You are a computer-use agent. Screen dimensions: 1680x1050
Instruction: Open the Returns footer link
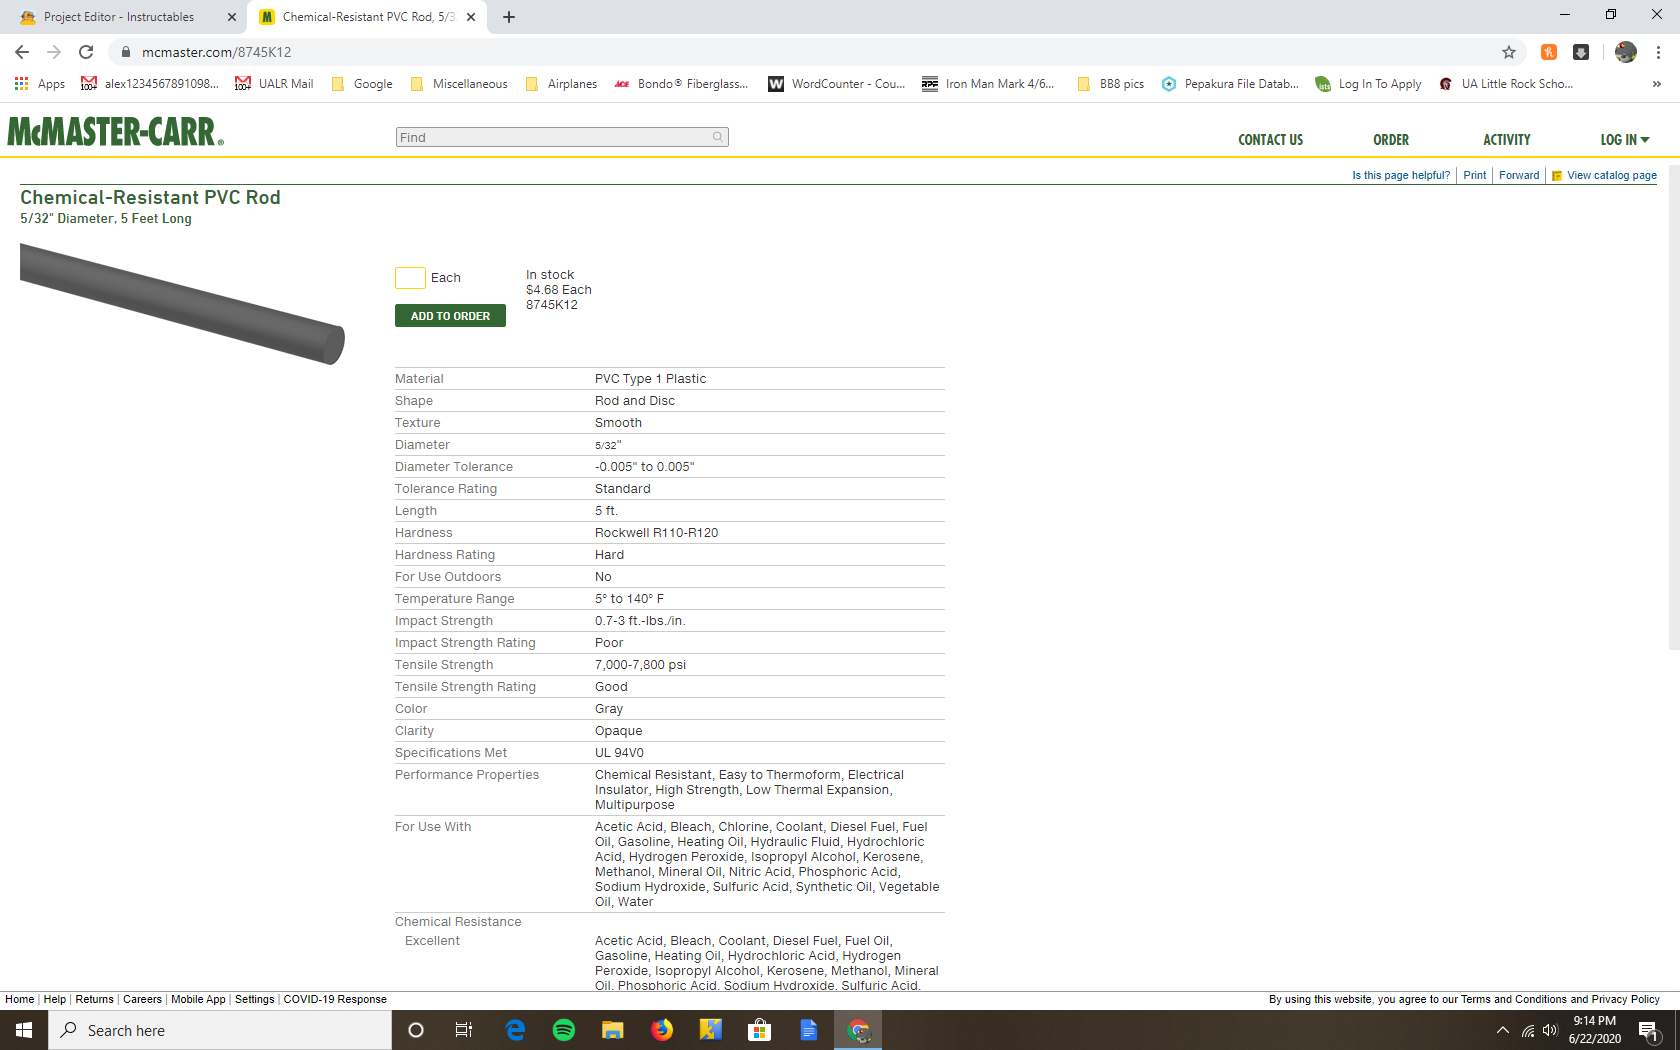click(x=94, y=999)
